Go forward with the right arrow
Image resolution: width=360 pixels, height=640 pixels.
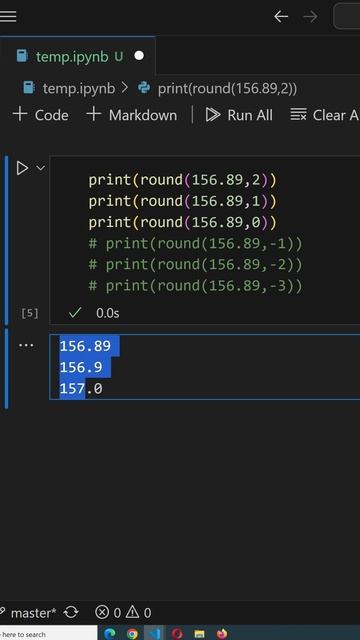click(x=311, y=17)
